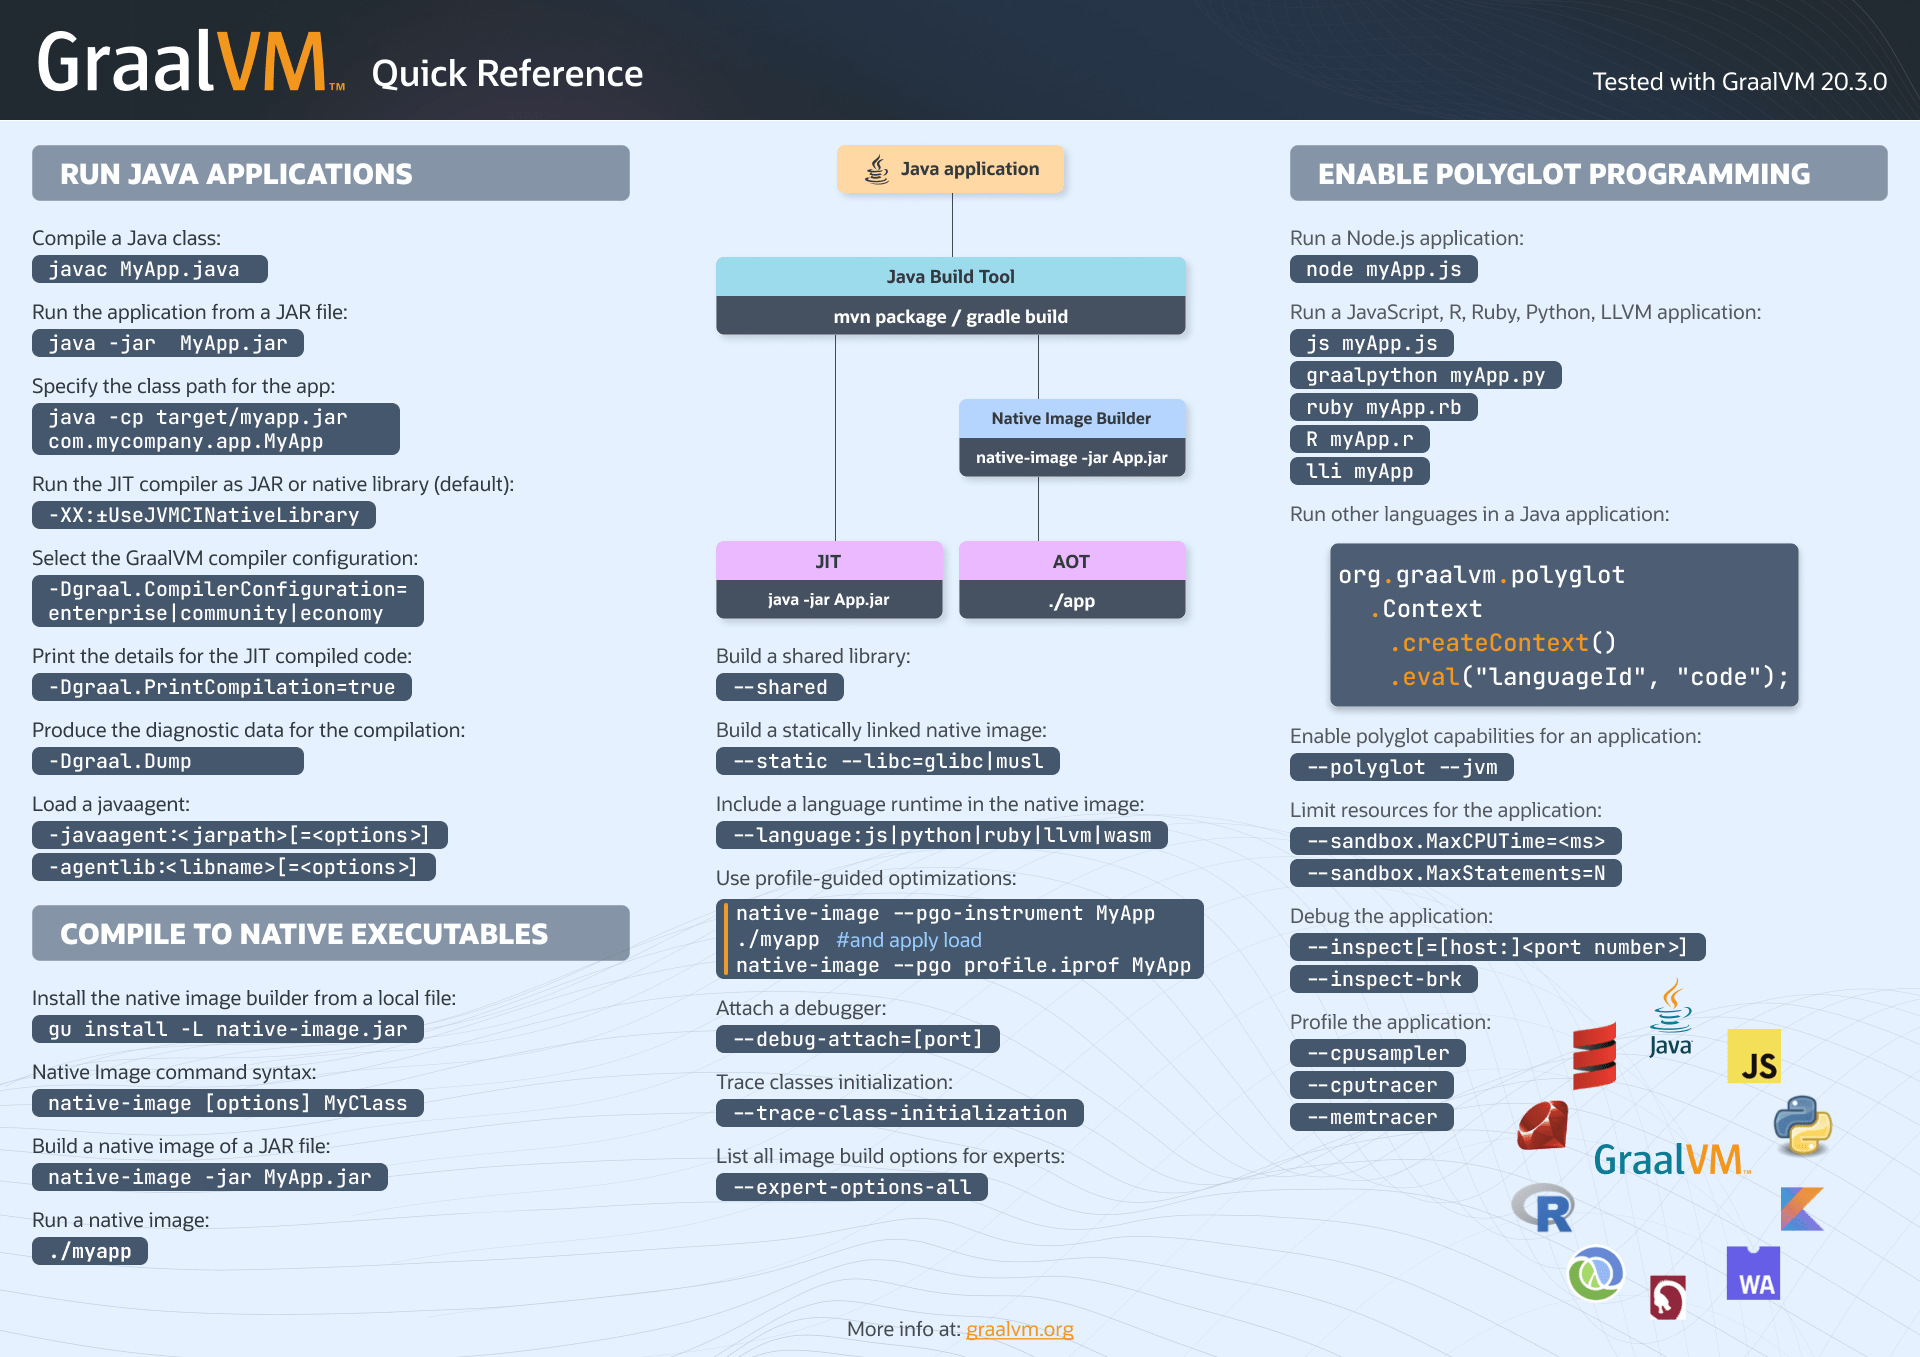
Task: Click the Java coffee cup icon in Java application box
Action: (877, 169)
